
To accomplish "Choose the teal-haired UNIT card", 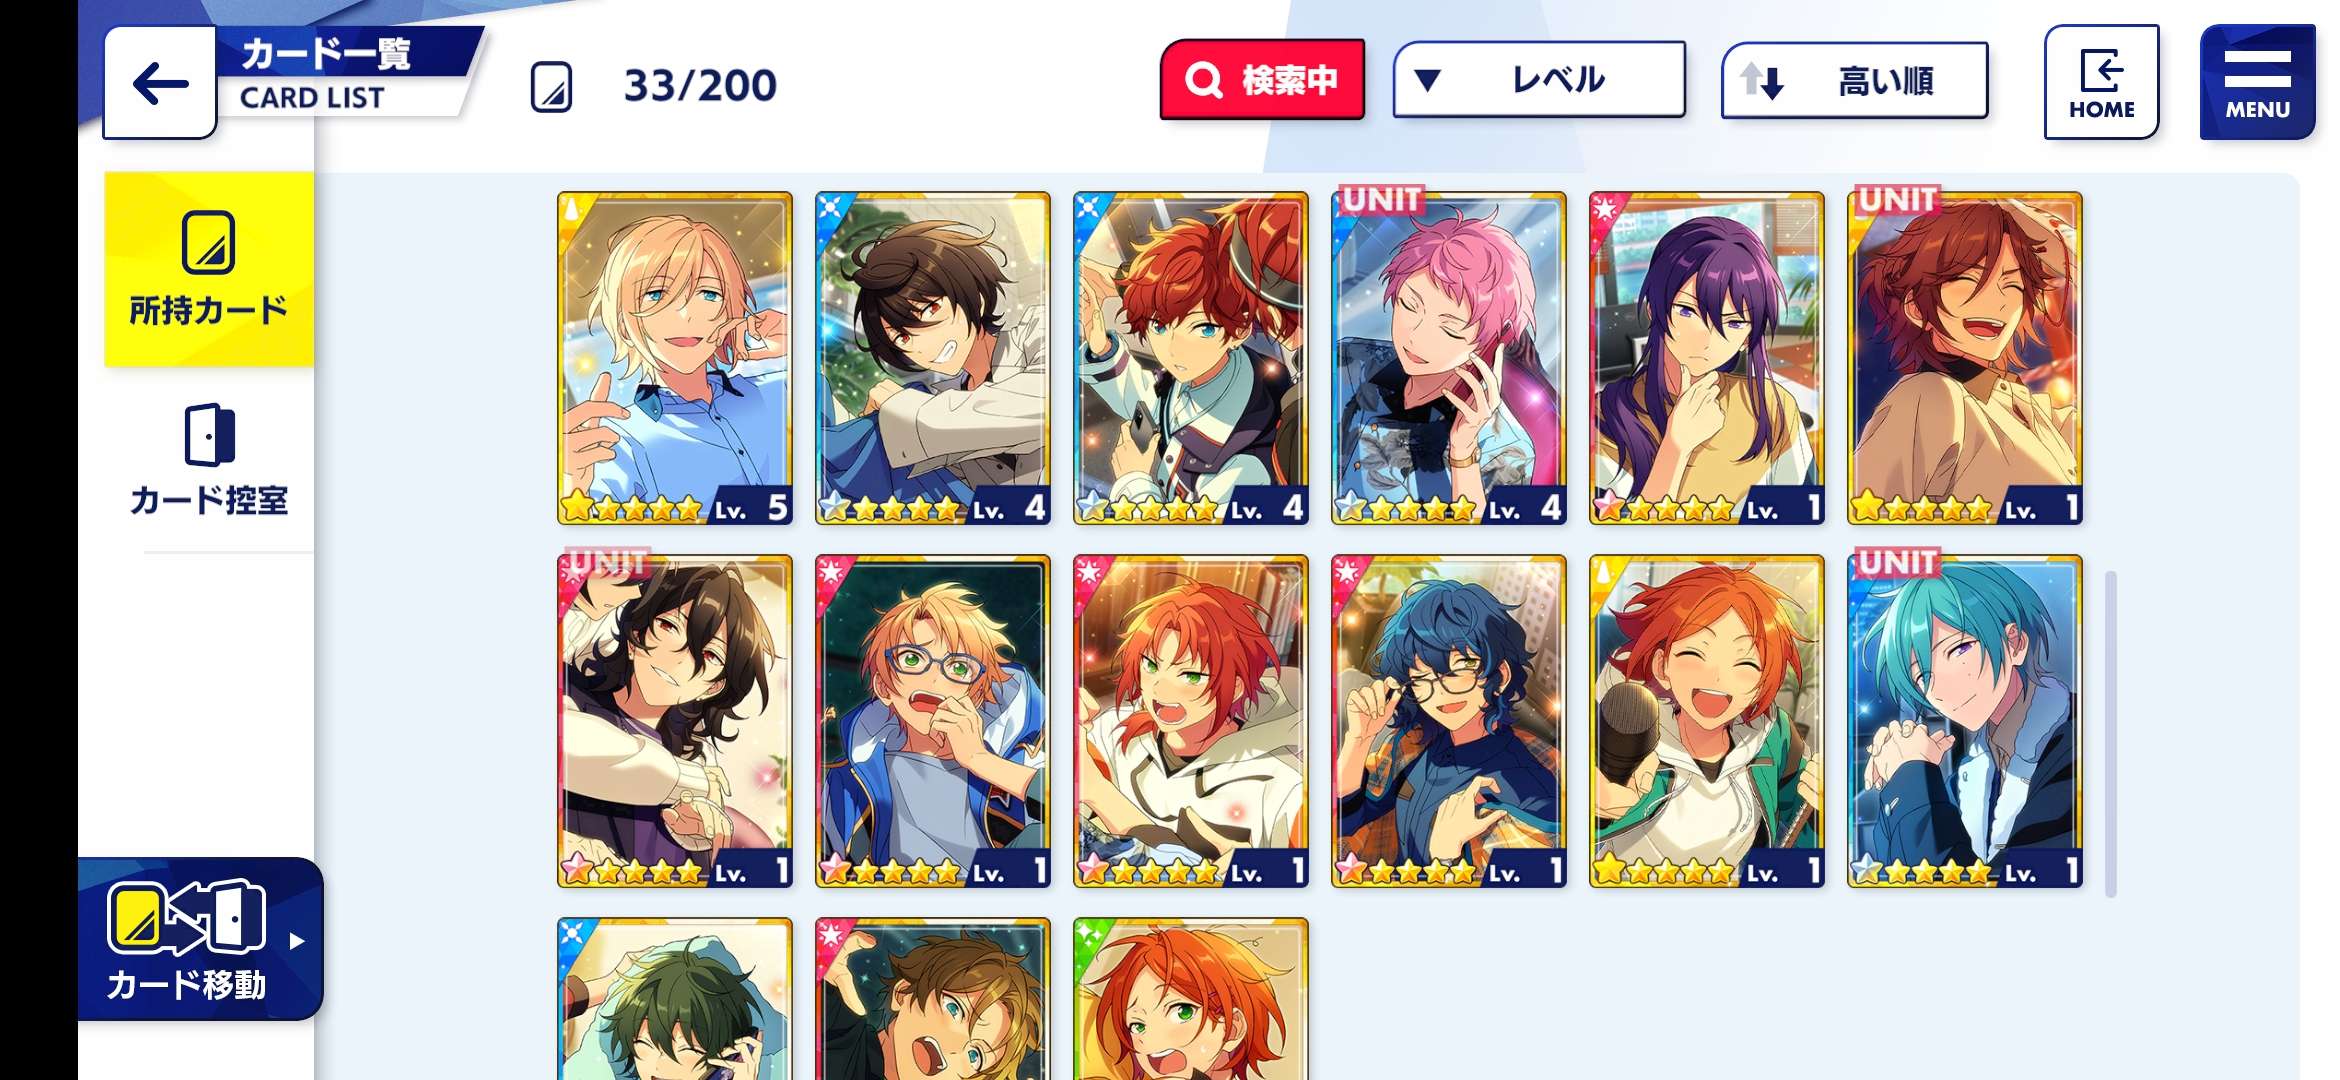I will click(1965, 721).
